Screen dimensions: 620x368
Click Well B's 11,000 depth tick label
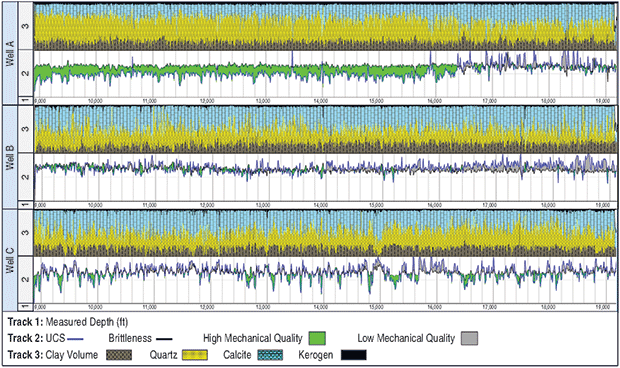point(149,205)
